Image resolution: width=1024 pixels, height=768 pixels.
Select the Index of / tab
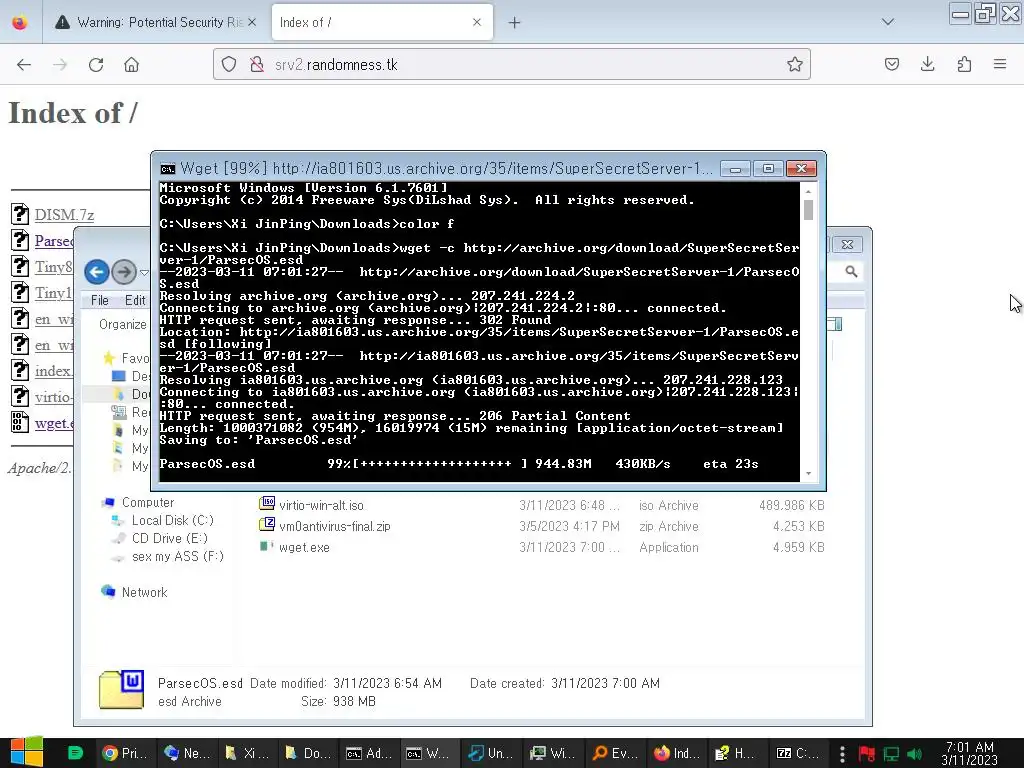(x=382, y=22)
